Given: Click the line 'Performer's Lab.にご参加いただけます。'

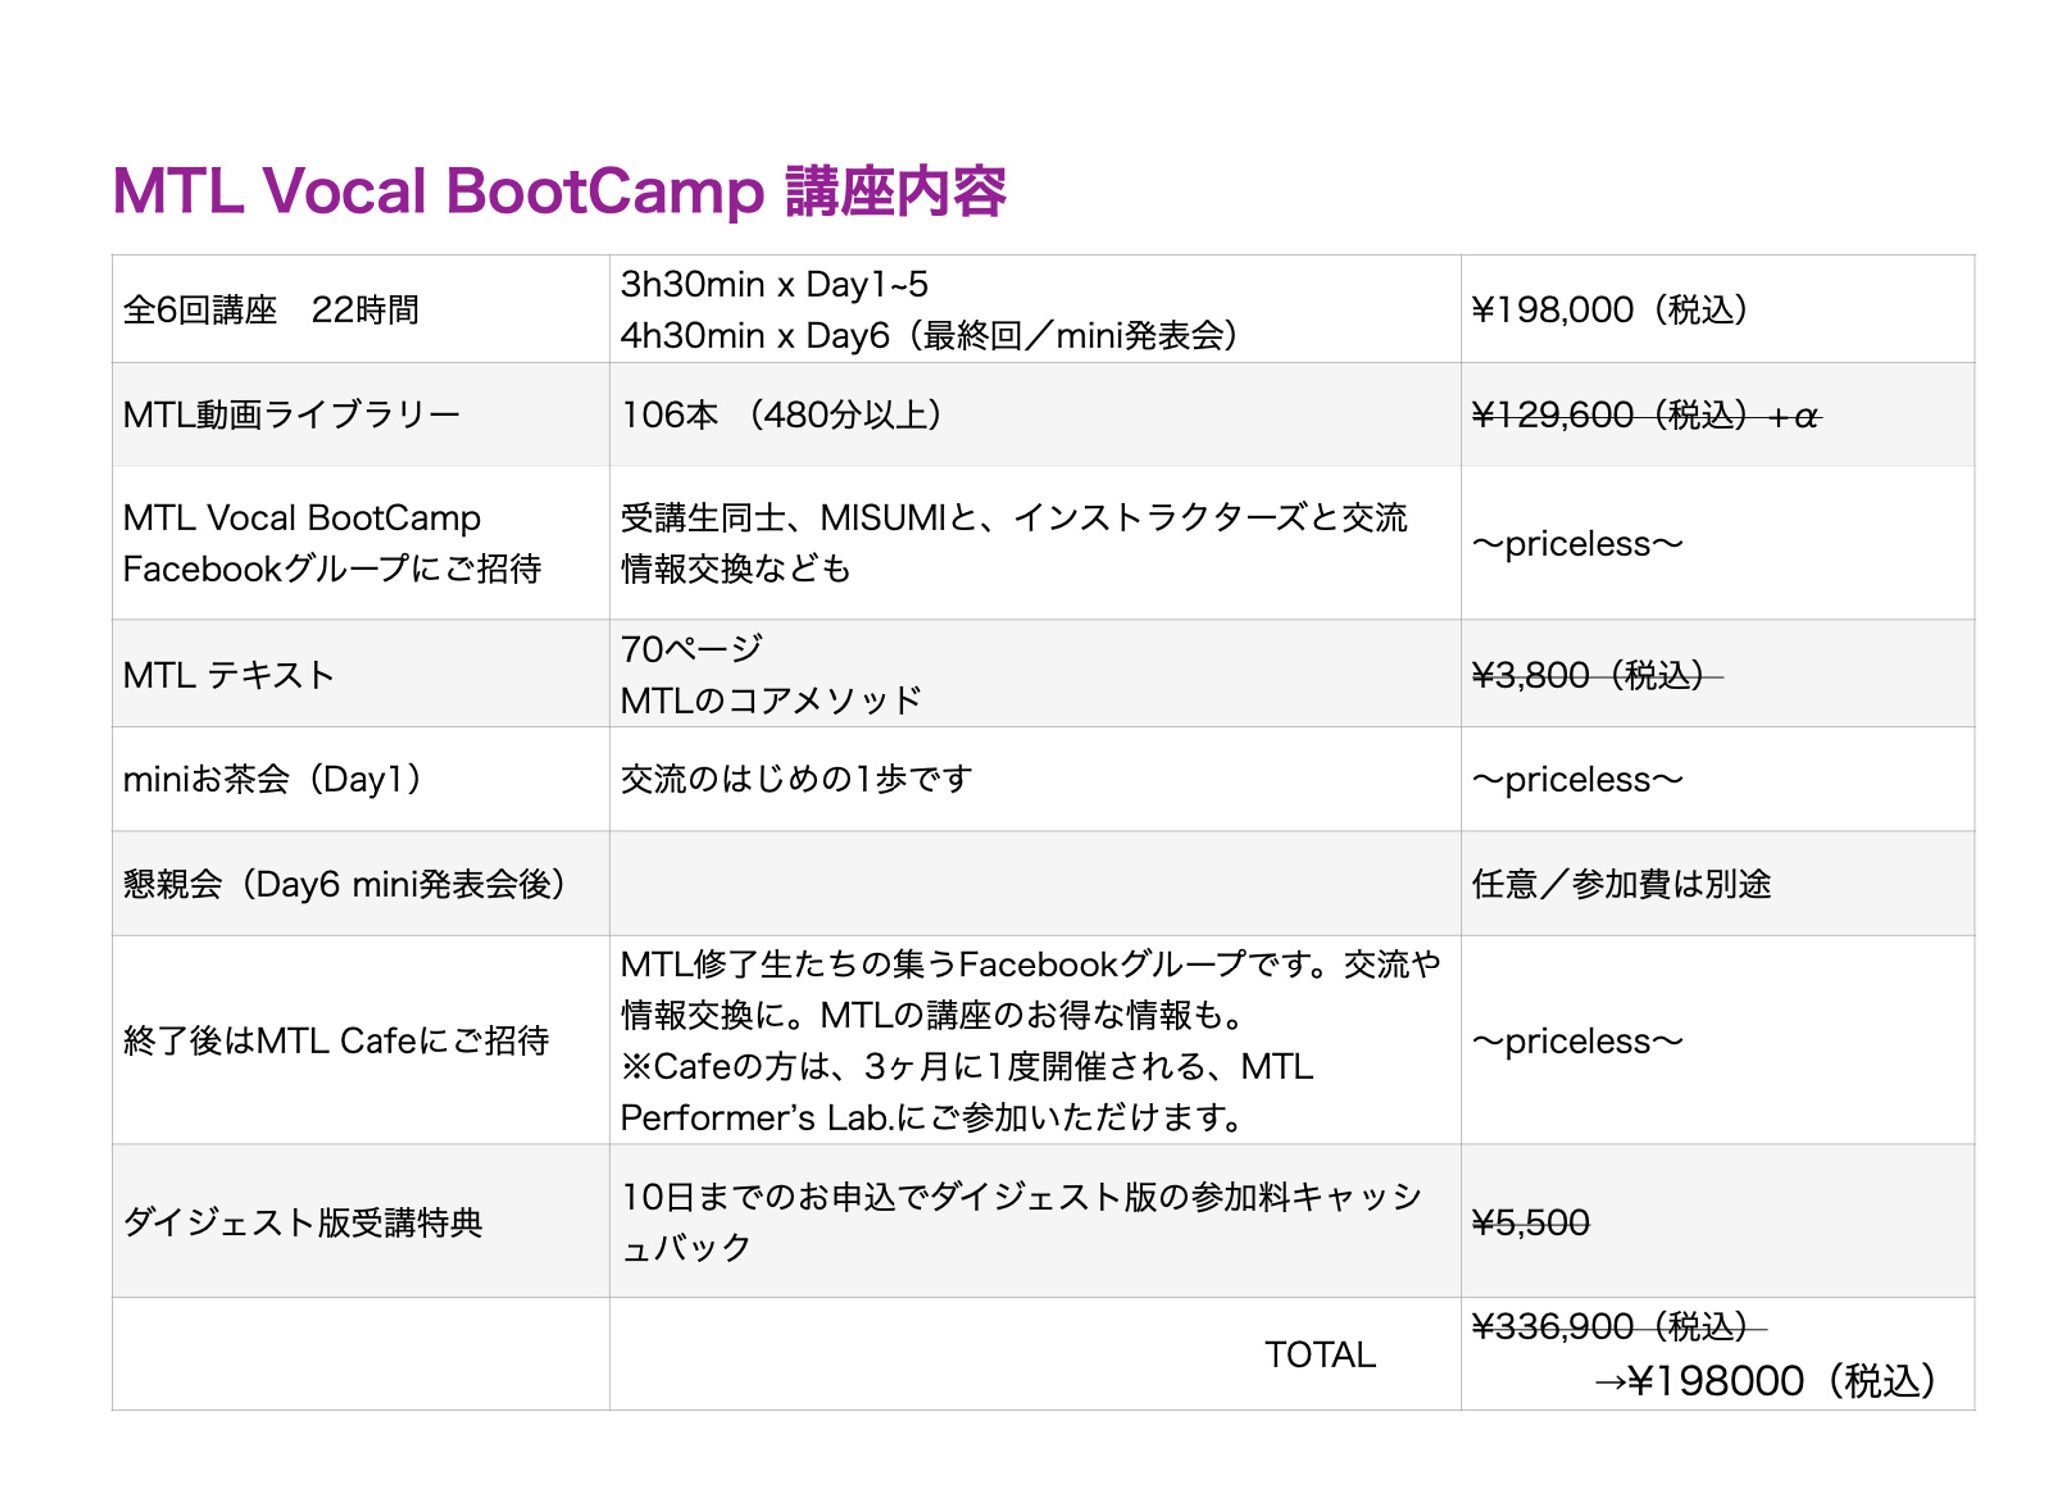Looking at the screenshot, I should [932, 1118].
